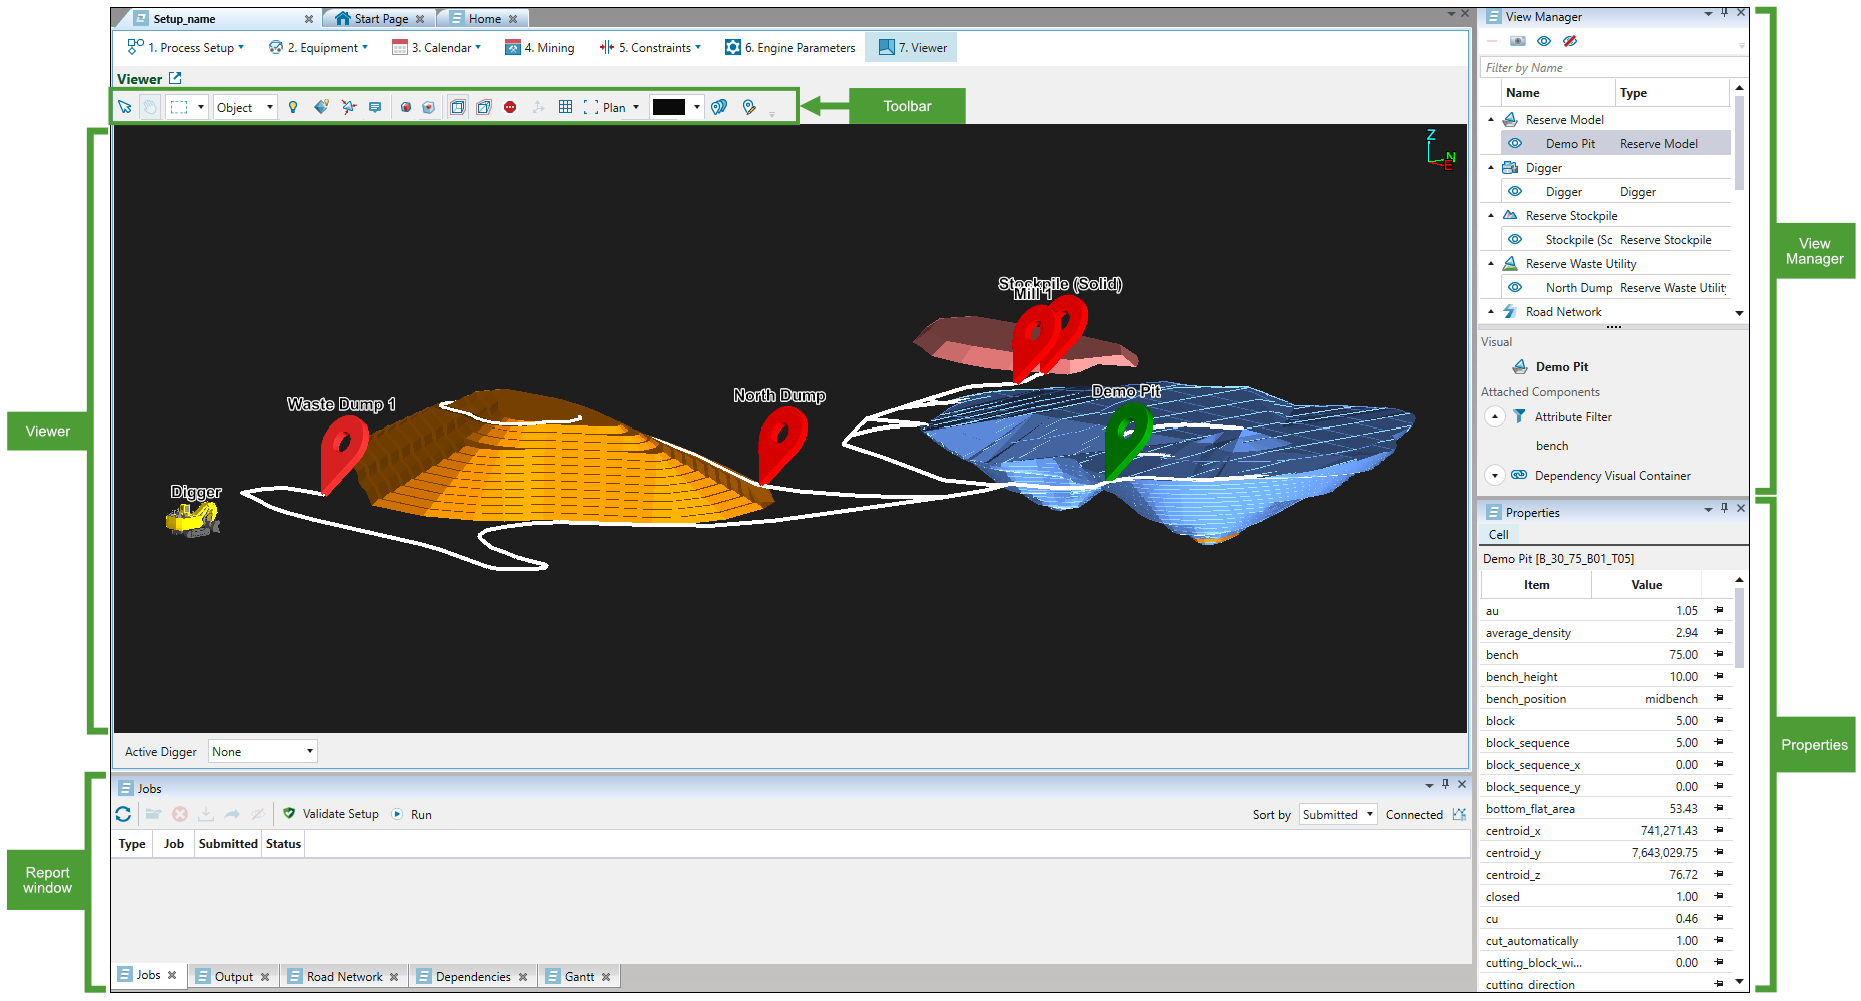Click the translucent red cube icon
The width and height of the screenshot is (1861, 1001).
[429, 107]
